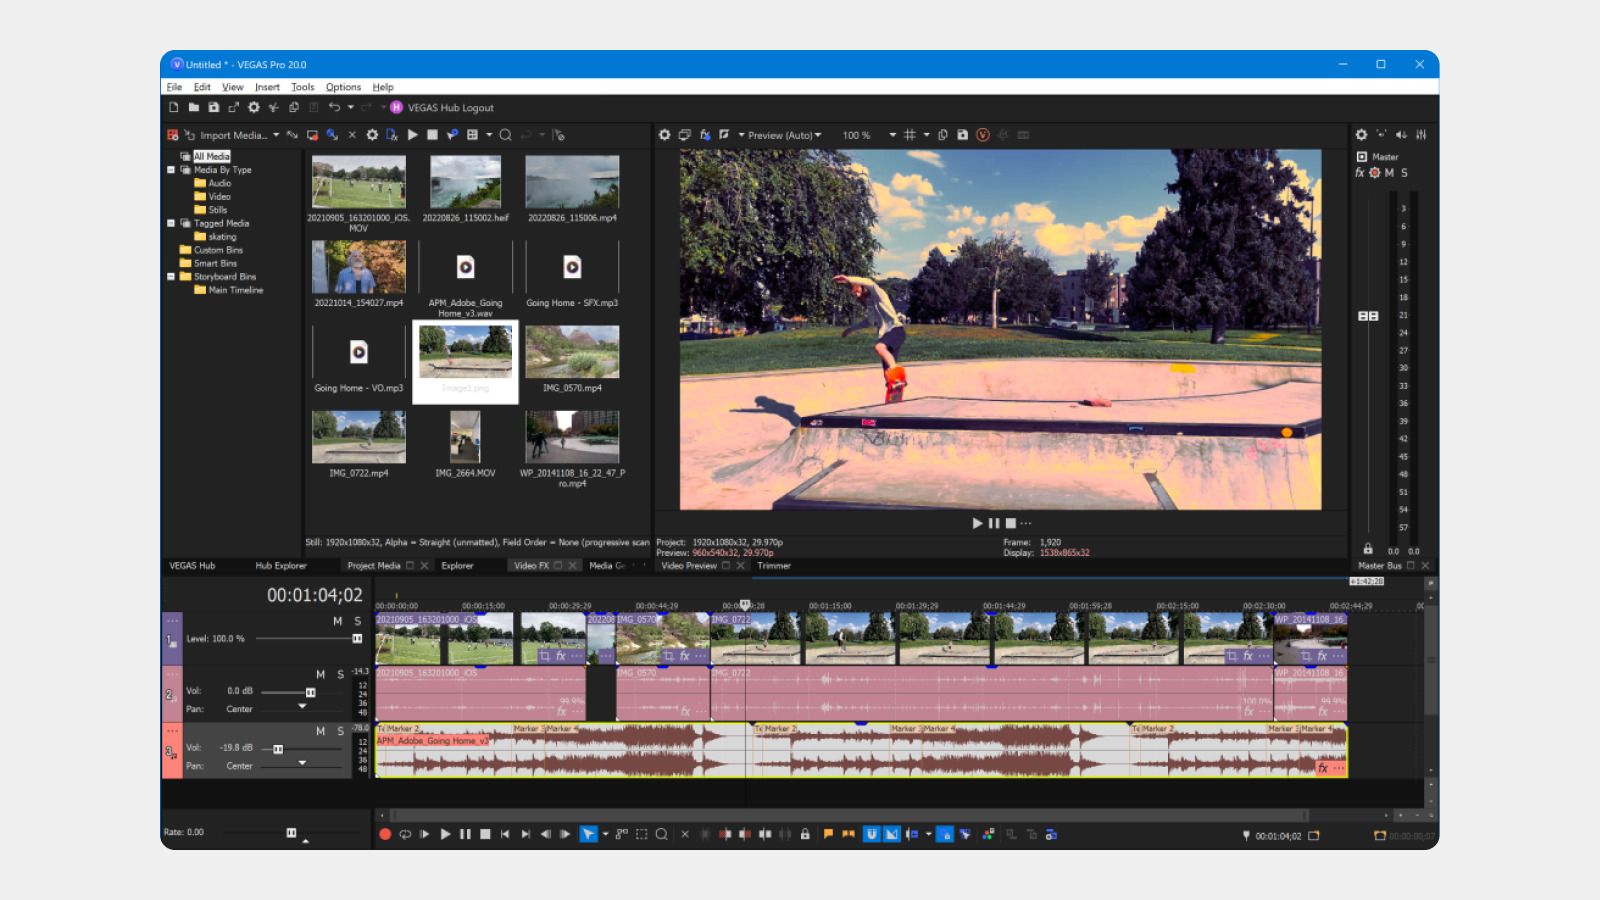Adjust the Level slider on video track 1

tap(357, 638)
